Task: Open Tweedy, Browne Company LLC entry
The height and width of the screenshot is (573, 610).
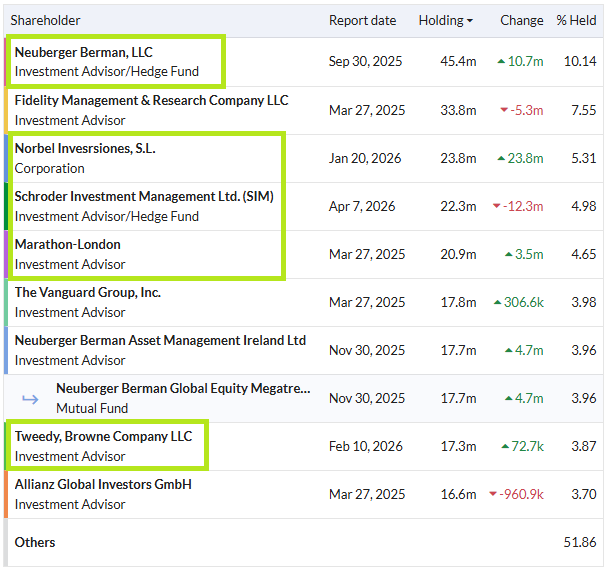Action: [103, 436]
